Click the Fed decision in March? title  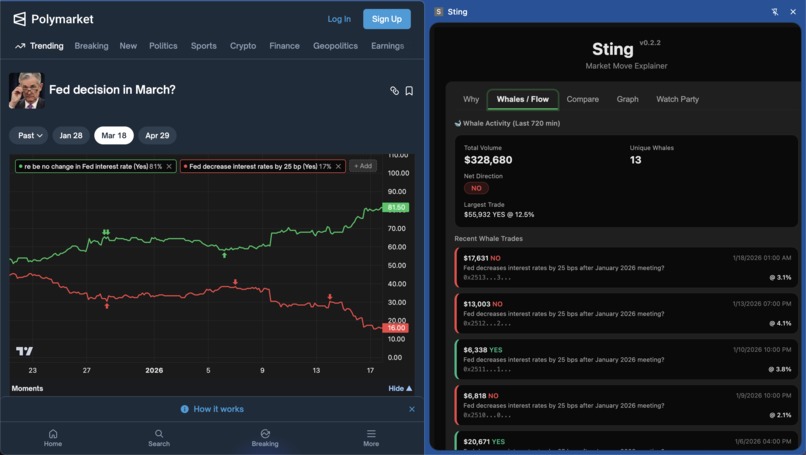[112, 89]
